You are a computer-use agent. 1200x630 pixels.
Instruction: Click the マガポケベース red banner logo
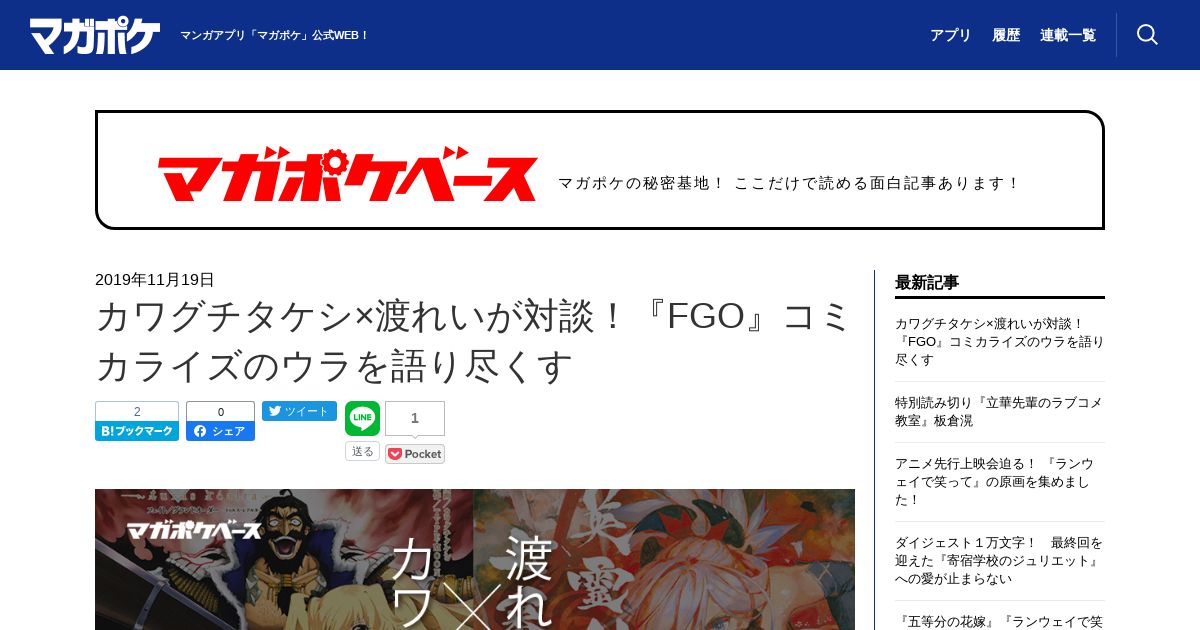tap(347, 174)
